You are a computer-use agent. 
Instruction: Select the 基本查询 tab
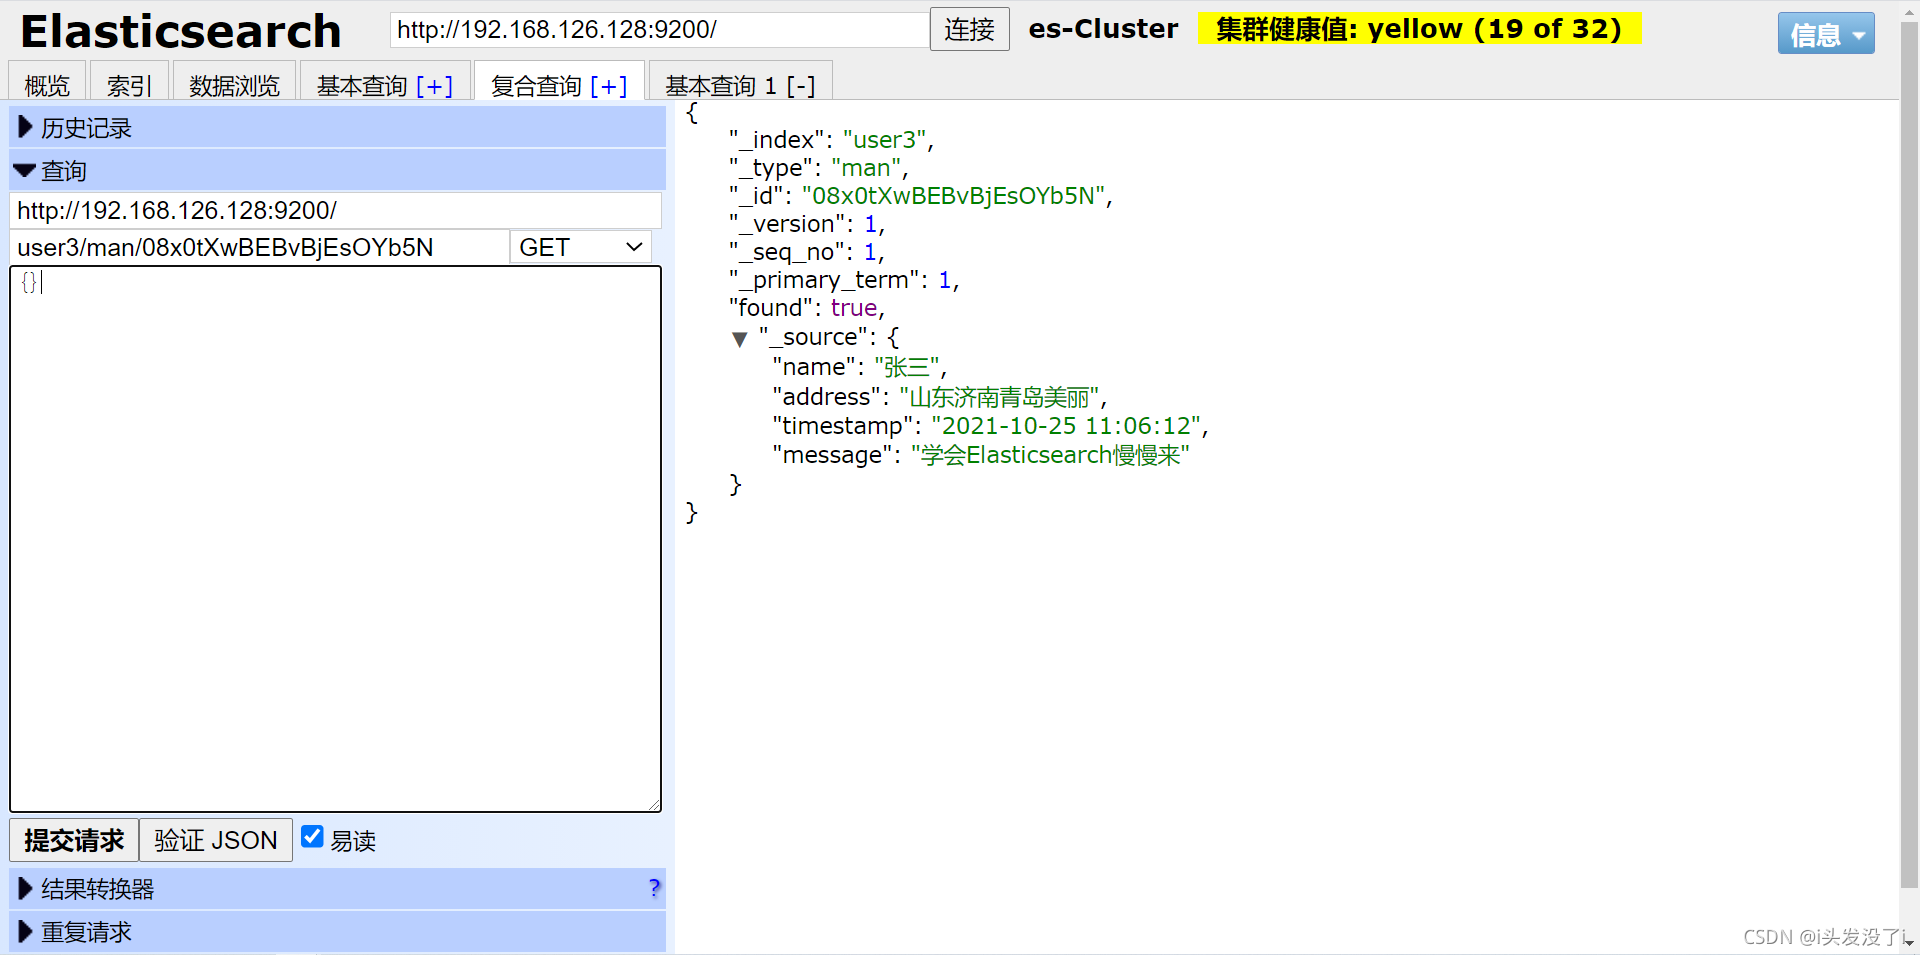[362, 86]
